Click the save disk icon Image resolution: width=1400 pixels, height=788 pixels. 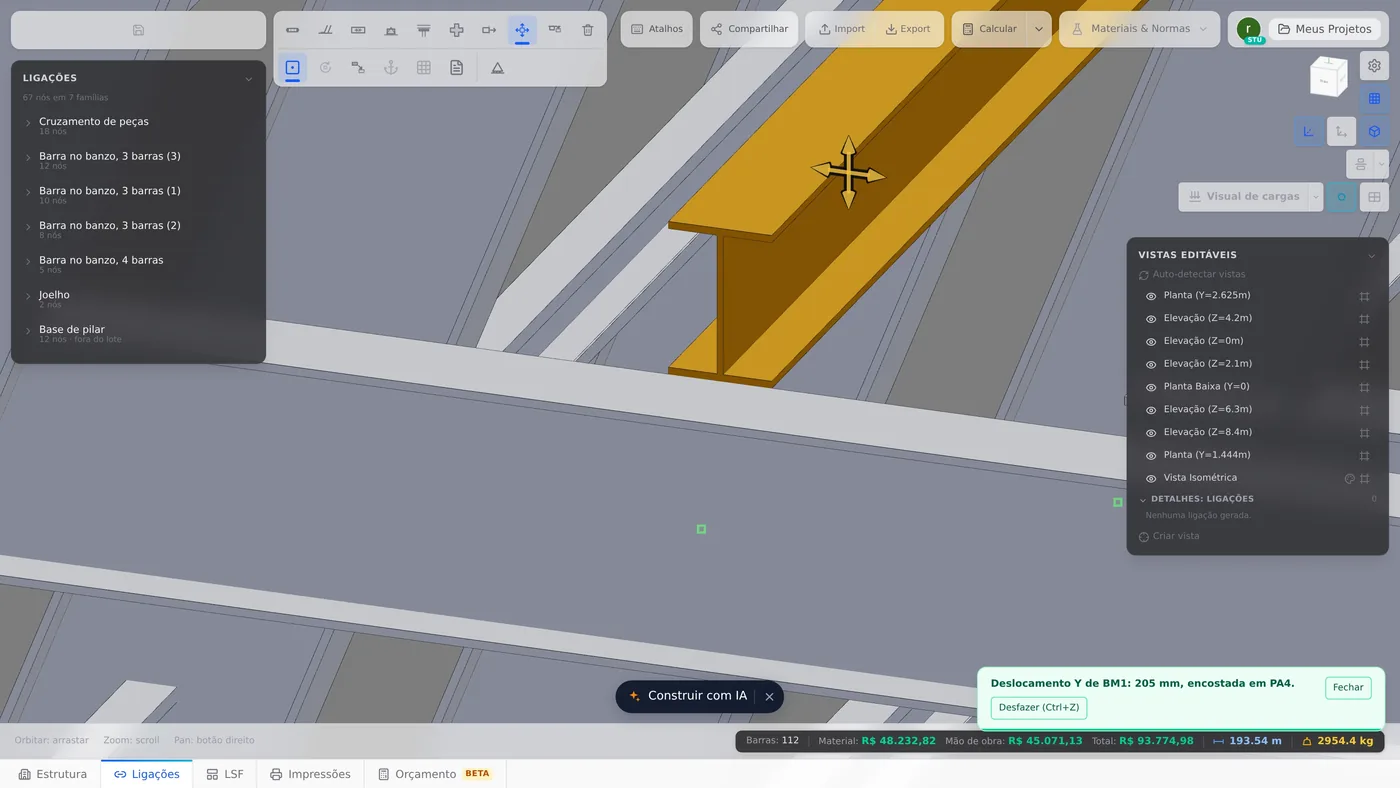click(138, 30)
